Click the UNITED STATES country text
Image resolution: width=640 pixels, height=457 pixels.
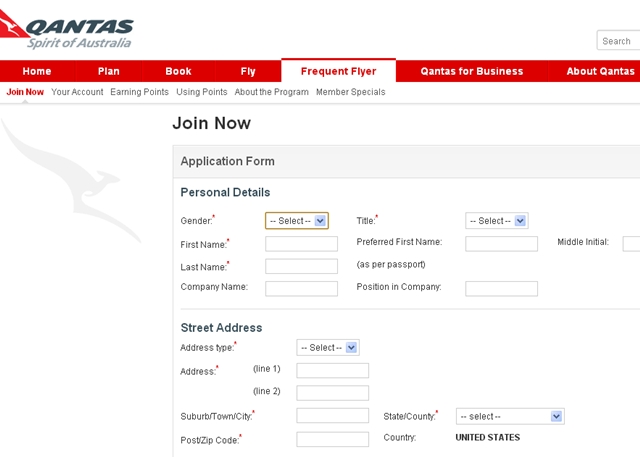pyautogui.click(x=488, y=437)
